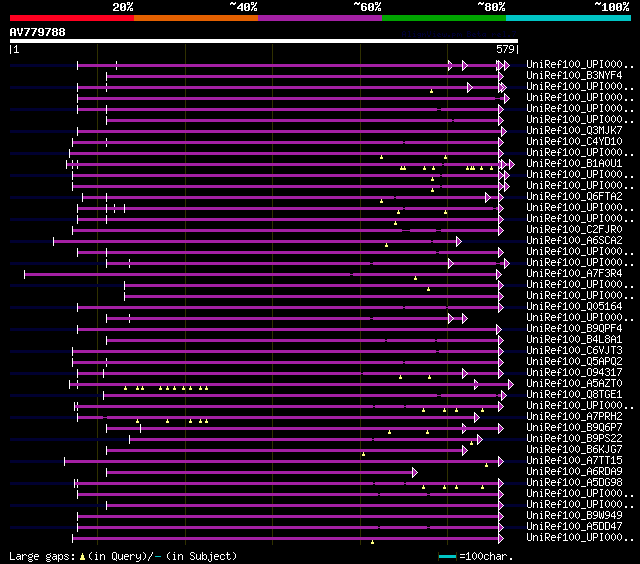Viewport: 640px width, 564px height.
Task: Open hit UniRef100_Q5APQ2
Action: click(x=574, y=362)
